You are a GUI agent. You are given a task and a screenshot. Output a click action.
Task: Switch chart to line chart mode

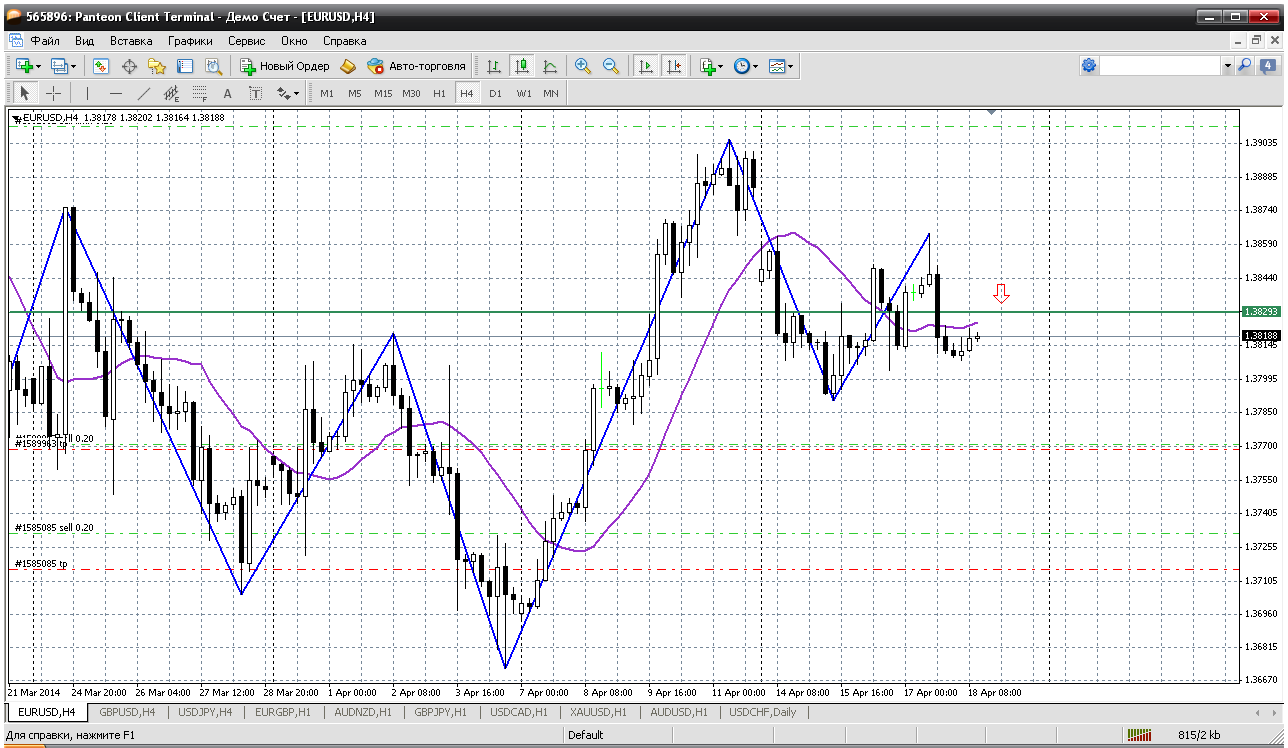point(549,66)
